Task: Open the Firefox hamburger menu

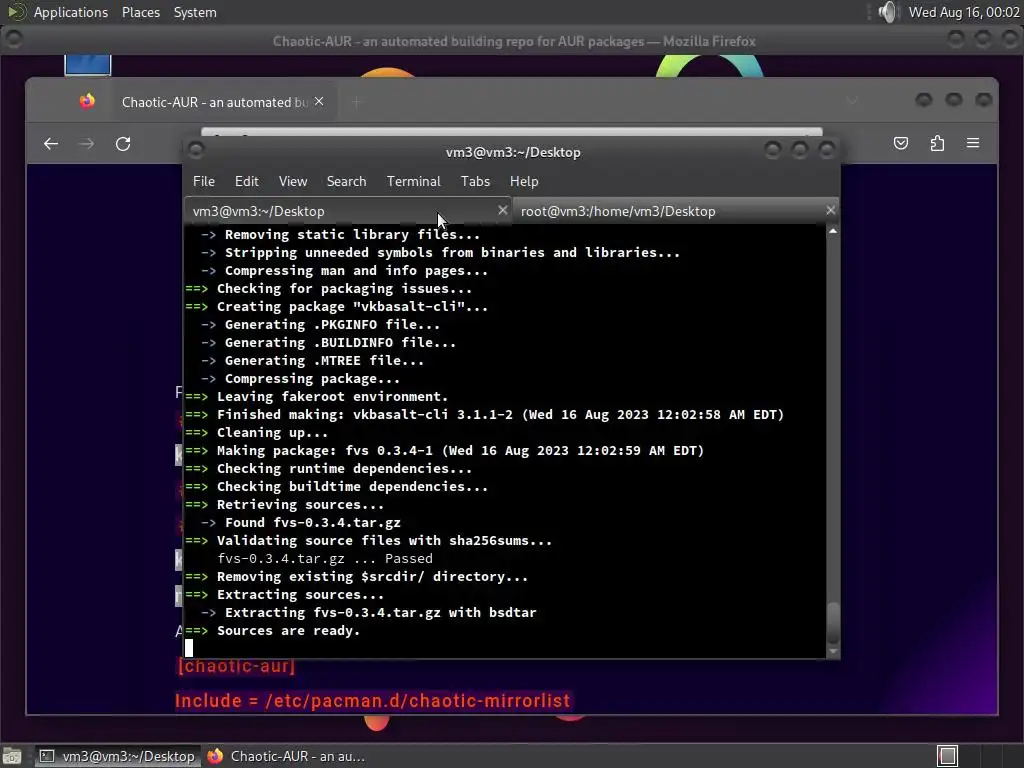Action: (x=973, y=143)
